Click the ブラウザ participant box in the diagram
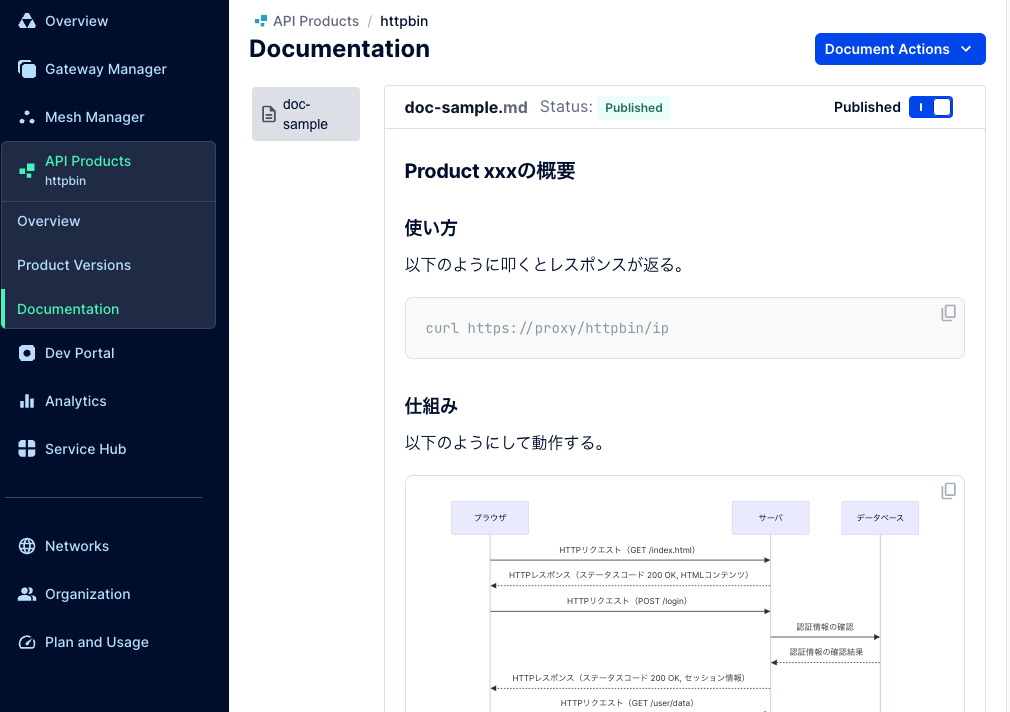Viewport: 1010px width, 712px height. tap(490, 518)
